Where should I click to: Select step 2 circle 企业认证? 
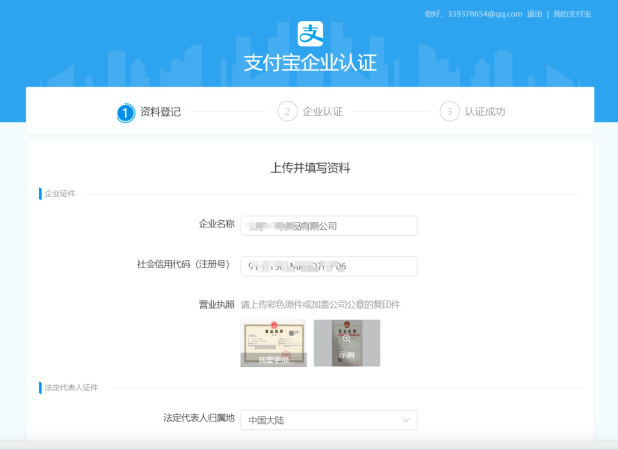tap(287, 112)
